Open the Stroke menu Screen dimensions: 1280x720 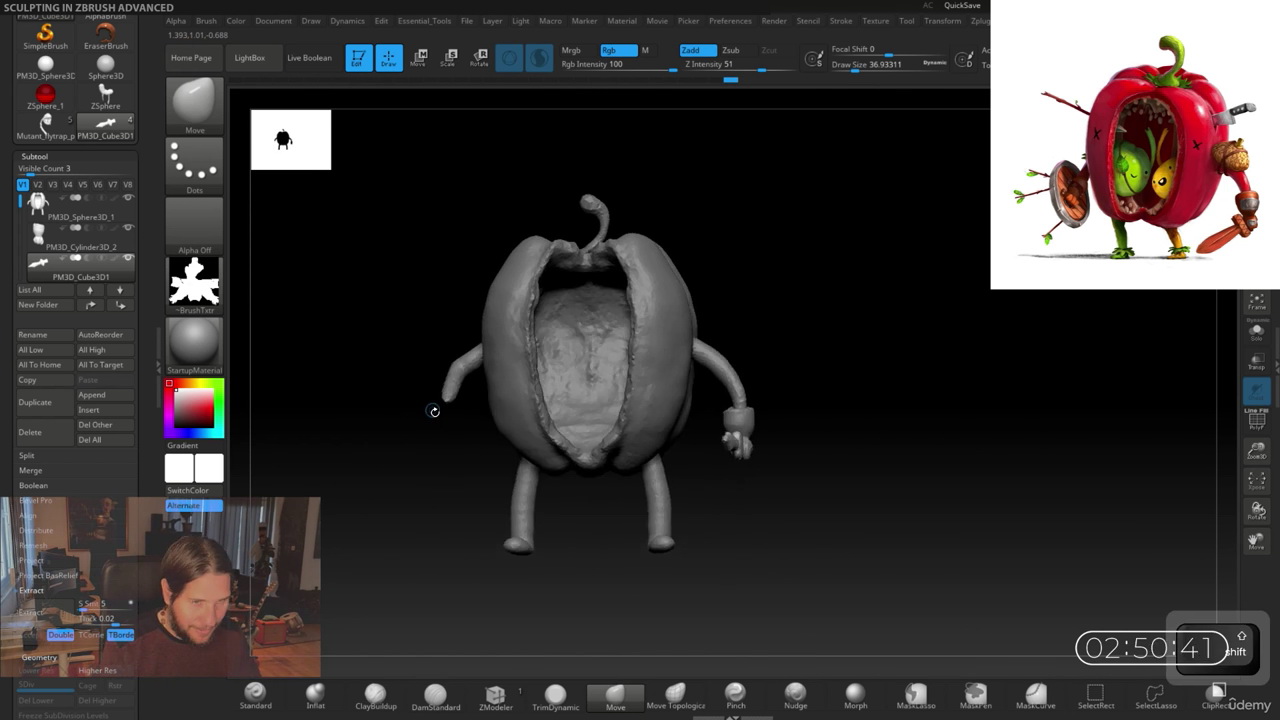(841, 21)
